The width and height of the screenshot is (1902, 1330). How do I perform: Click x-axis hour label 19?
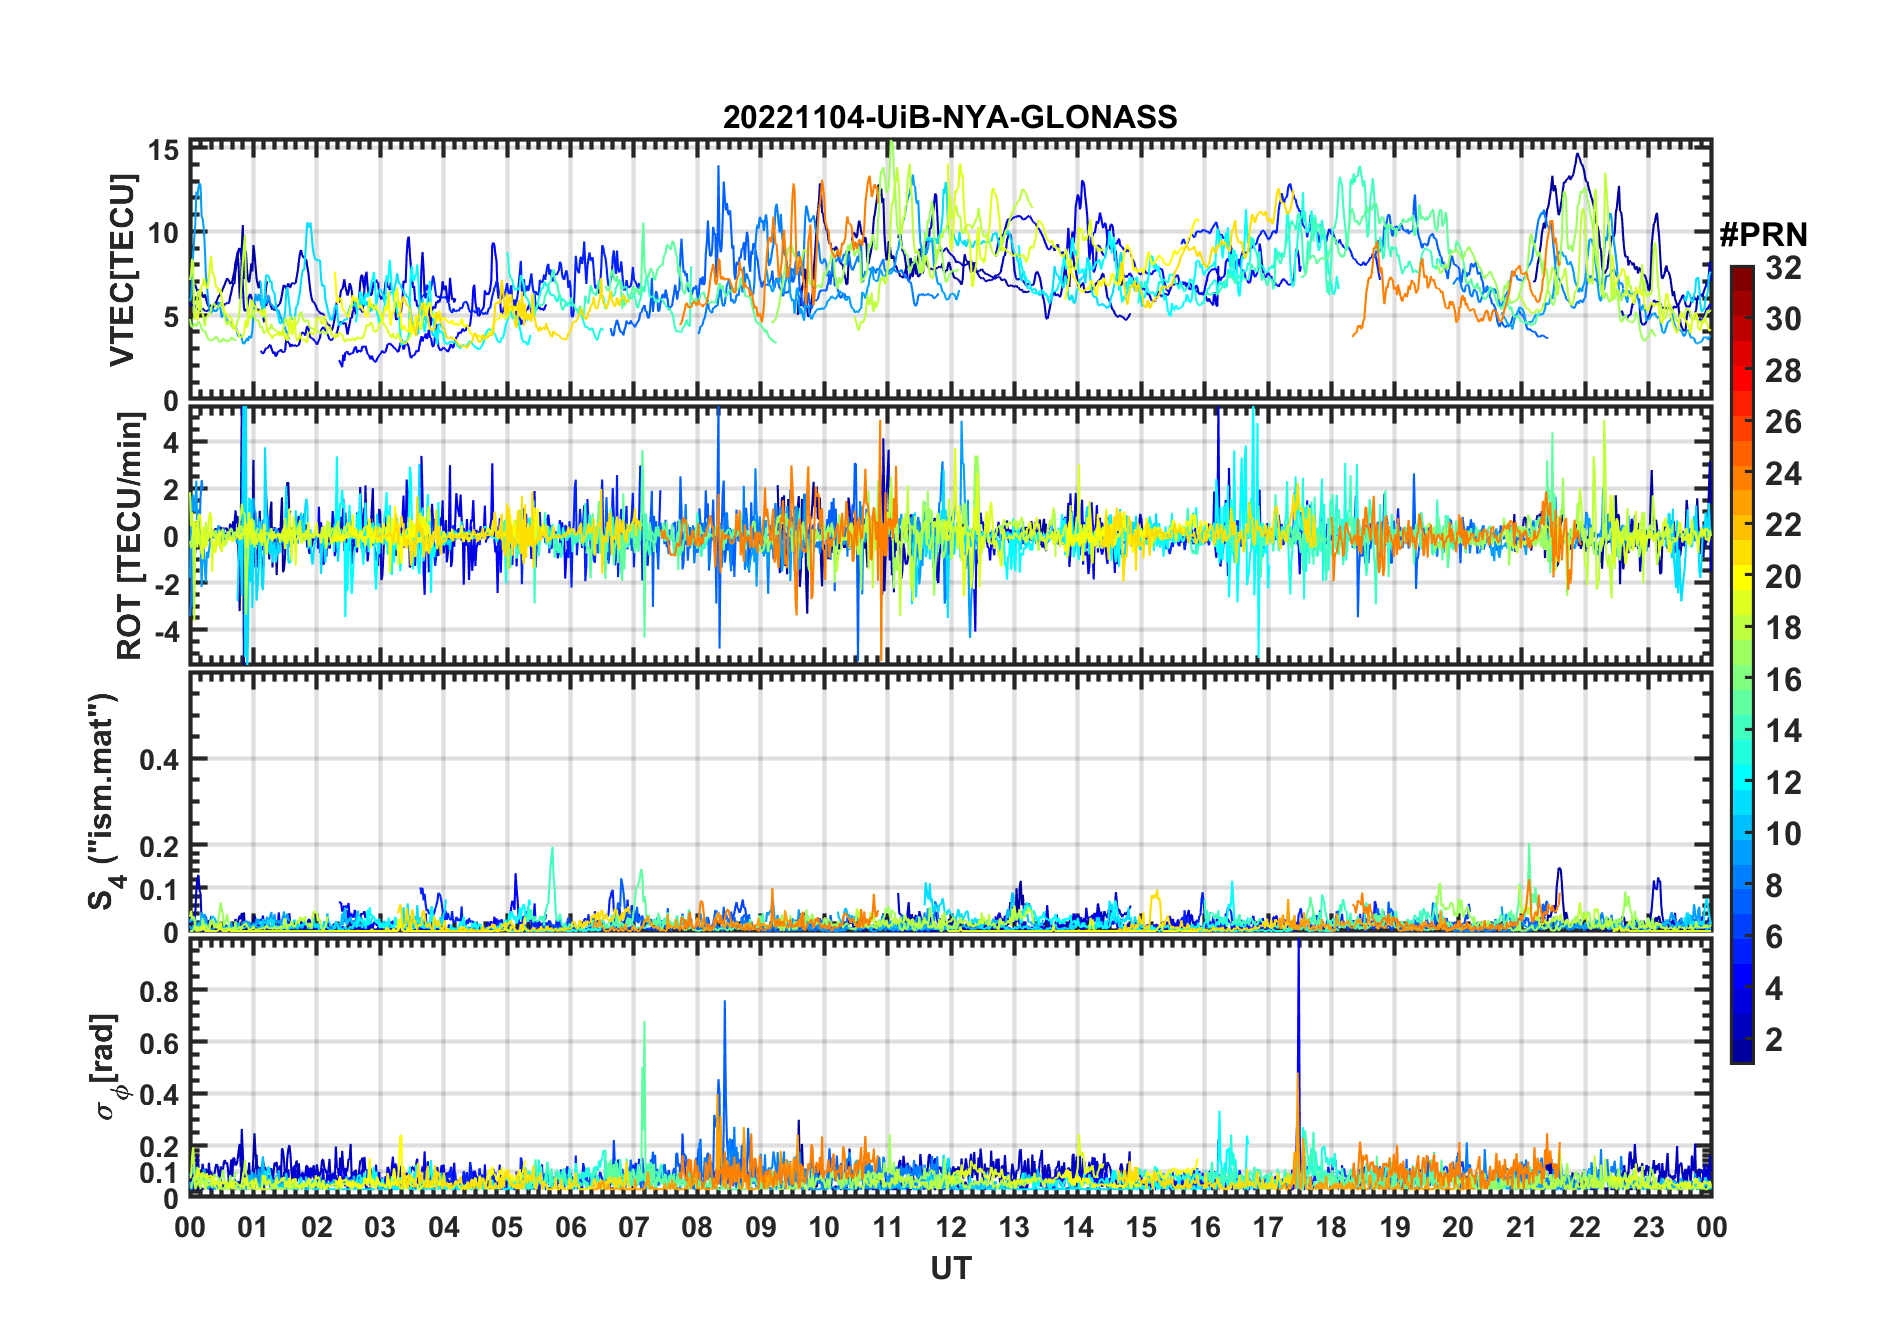pyautogui.click(x=1395, y=1227)
